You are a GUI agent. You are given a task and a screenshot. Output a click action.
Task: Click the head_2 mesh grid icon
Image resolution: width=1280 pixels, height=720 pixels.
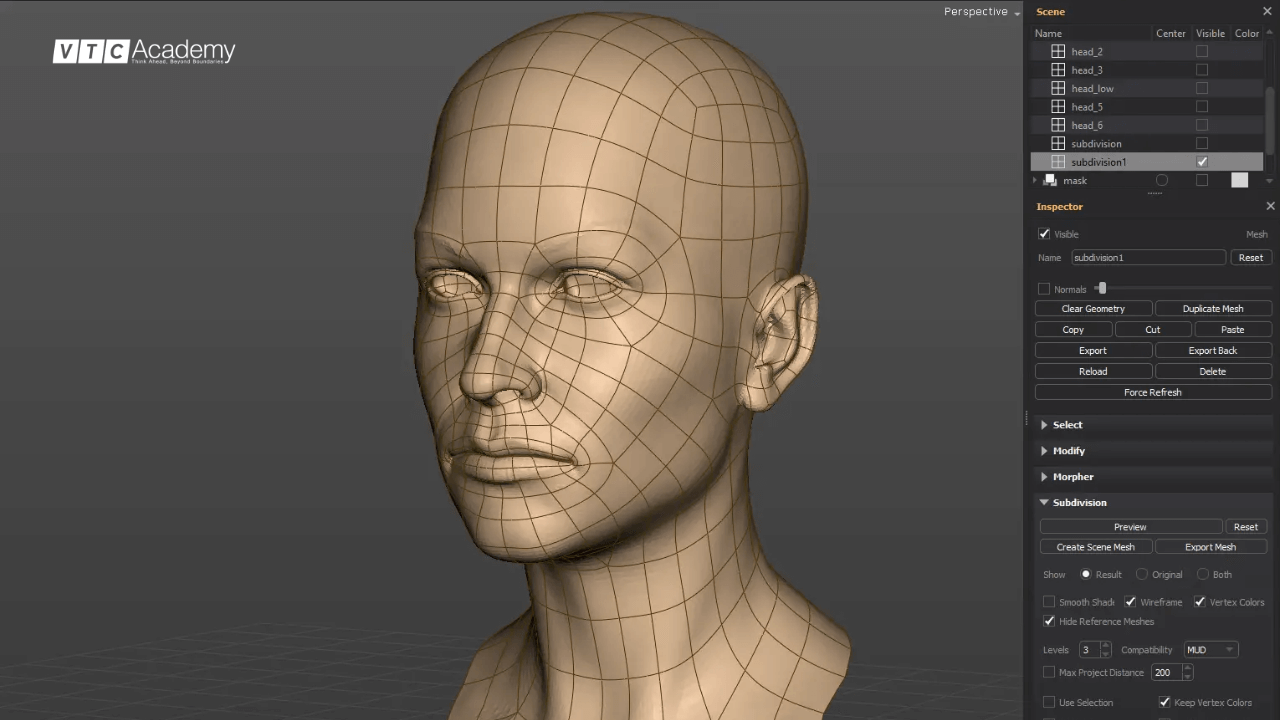pyautogui.click(x=1058, y=51)
